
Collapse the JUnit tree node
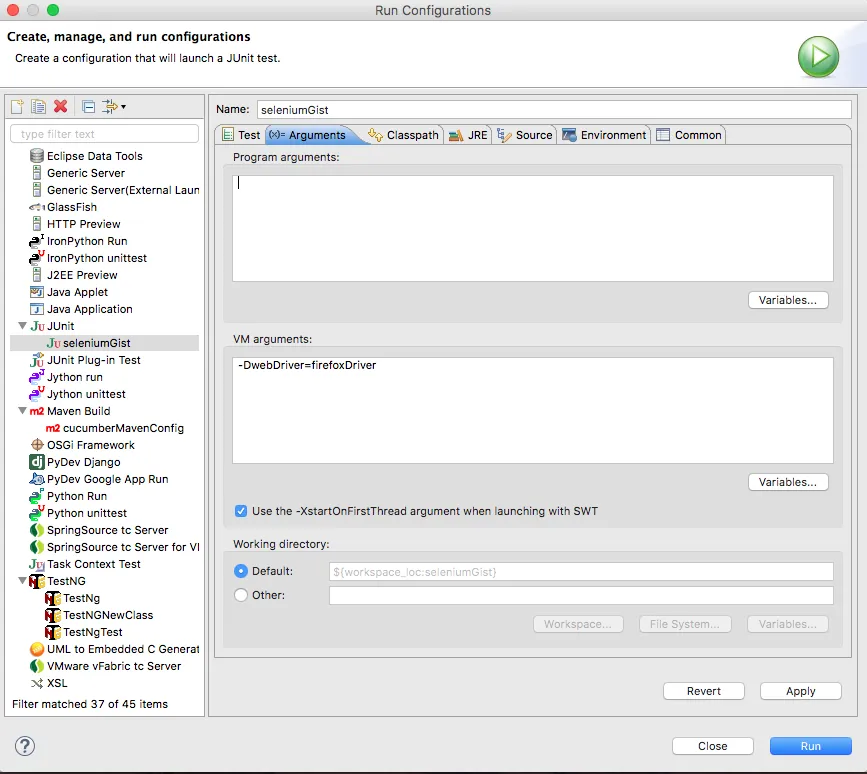[22, 326]
